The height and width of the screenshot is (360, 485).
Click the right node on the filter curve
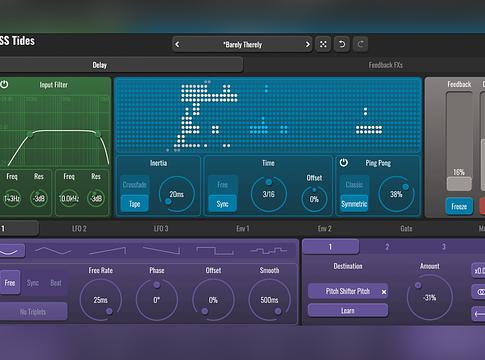pyautogui.click(x=98, y=134)
